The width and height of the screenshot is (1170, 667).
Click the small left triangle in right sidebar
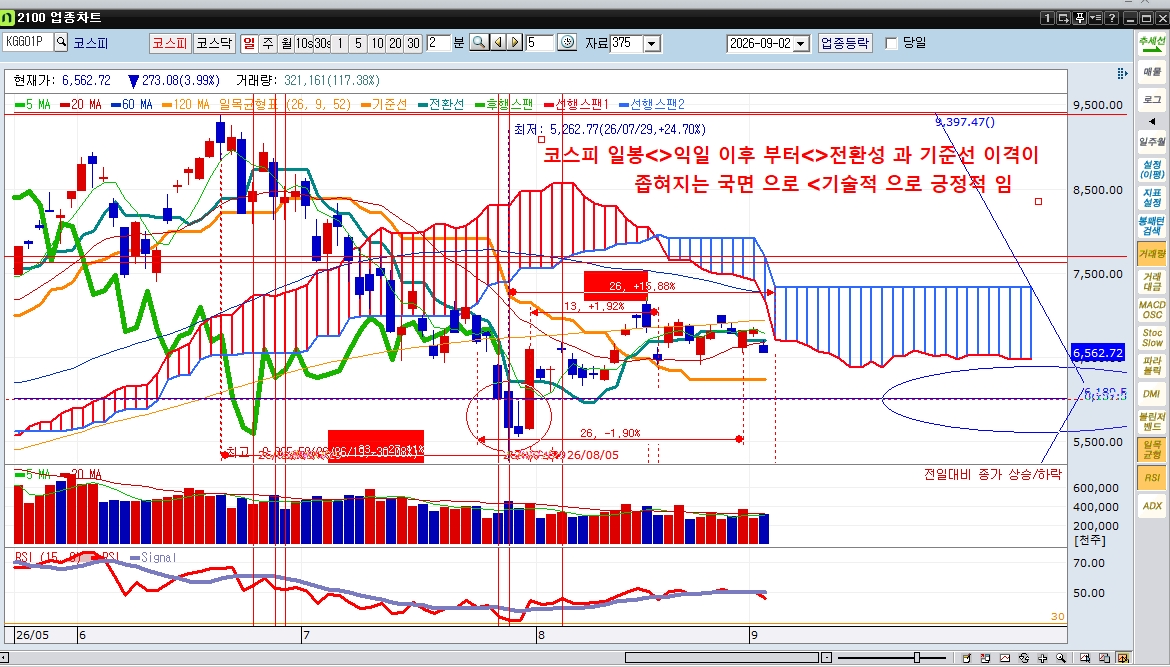pyautogui.click(x=1151, y=121)
